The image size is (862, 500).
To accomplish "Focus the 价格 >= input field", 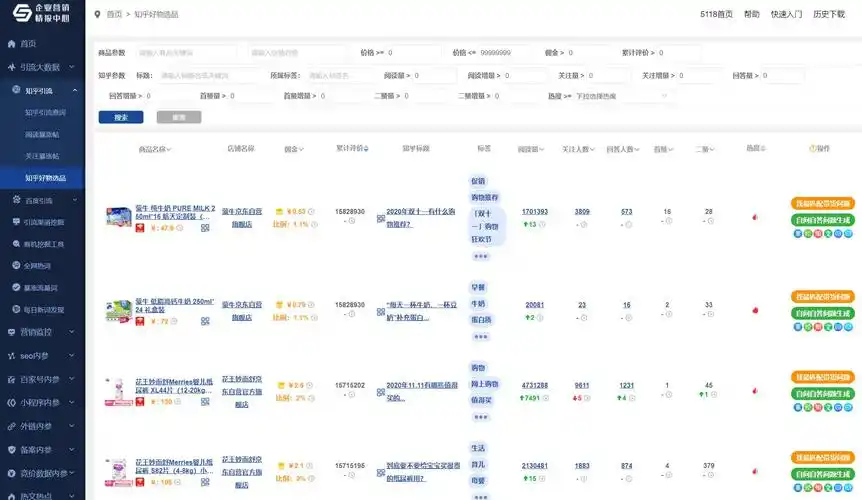I will [x=413, y=53].
